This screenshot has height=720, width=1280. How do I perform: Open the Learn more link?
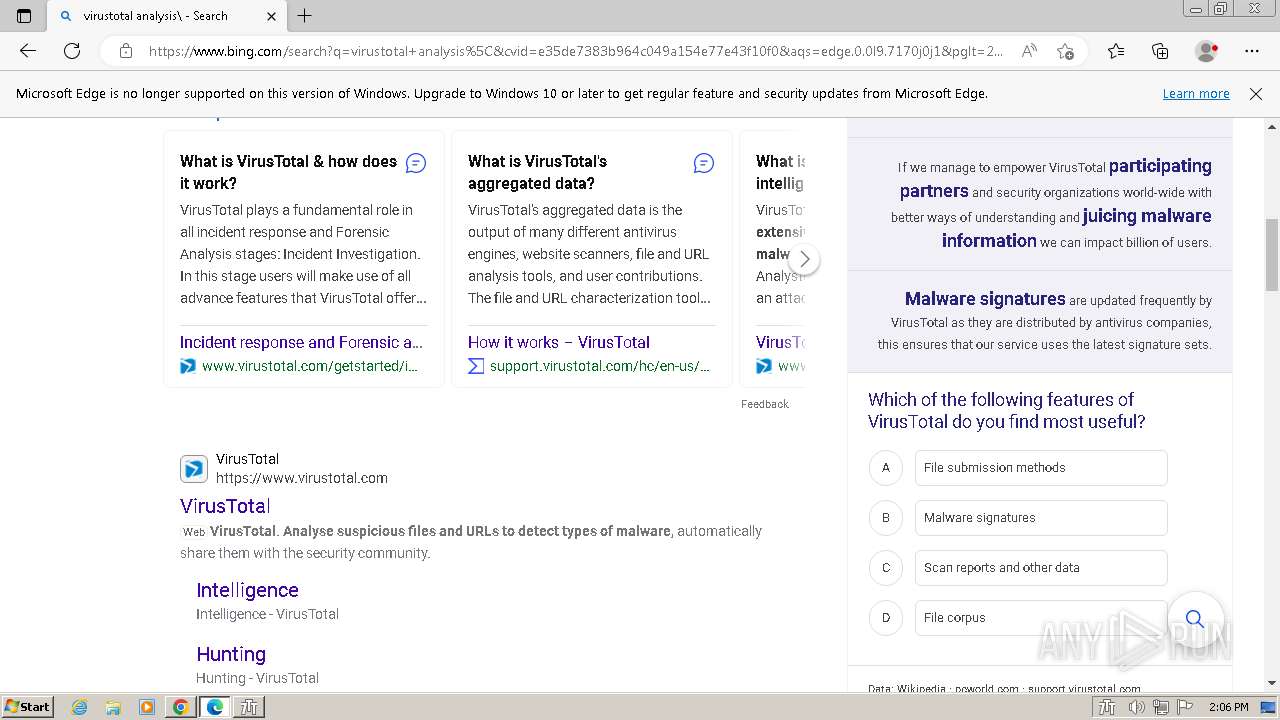click(x=1196, y=94)
